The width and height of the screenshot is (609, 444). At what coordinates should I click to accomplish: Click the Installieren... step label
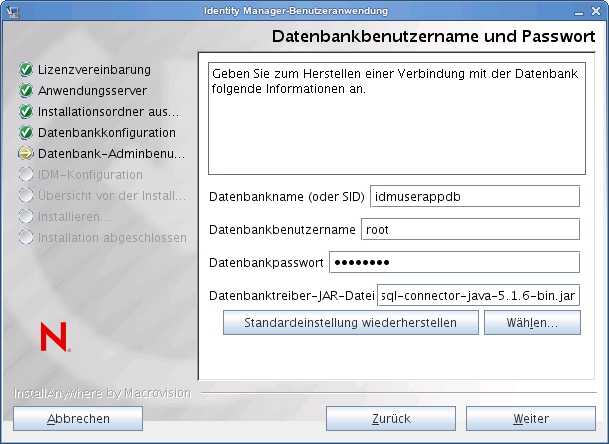(74, 217)
